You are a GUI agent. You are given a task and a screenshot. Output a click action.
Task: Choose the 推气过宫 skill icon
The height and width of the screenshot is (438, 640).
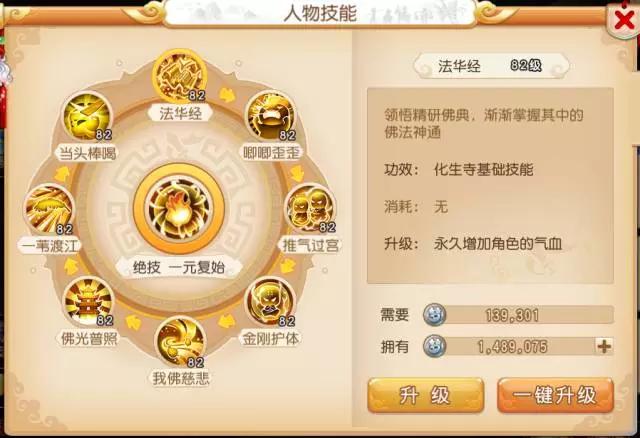pyautogui.click(x=310, y=209)
